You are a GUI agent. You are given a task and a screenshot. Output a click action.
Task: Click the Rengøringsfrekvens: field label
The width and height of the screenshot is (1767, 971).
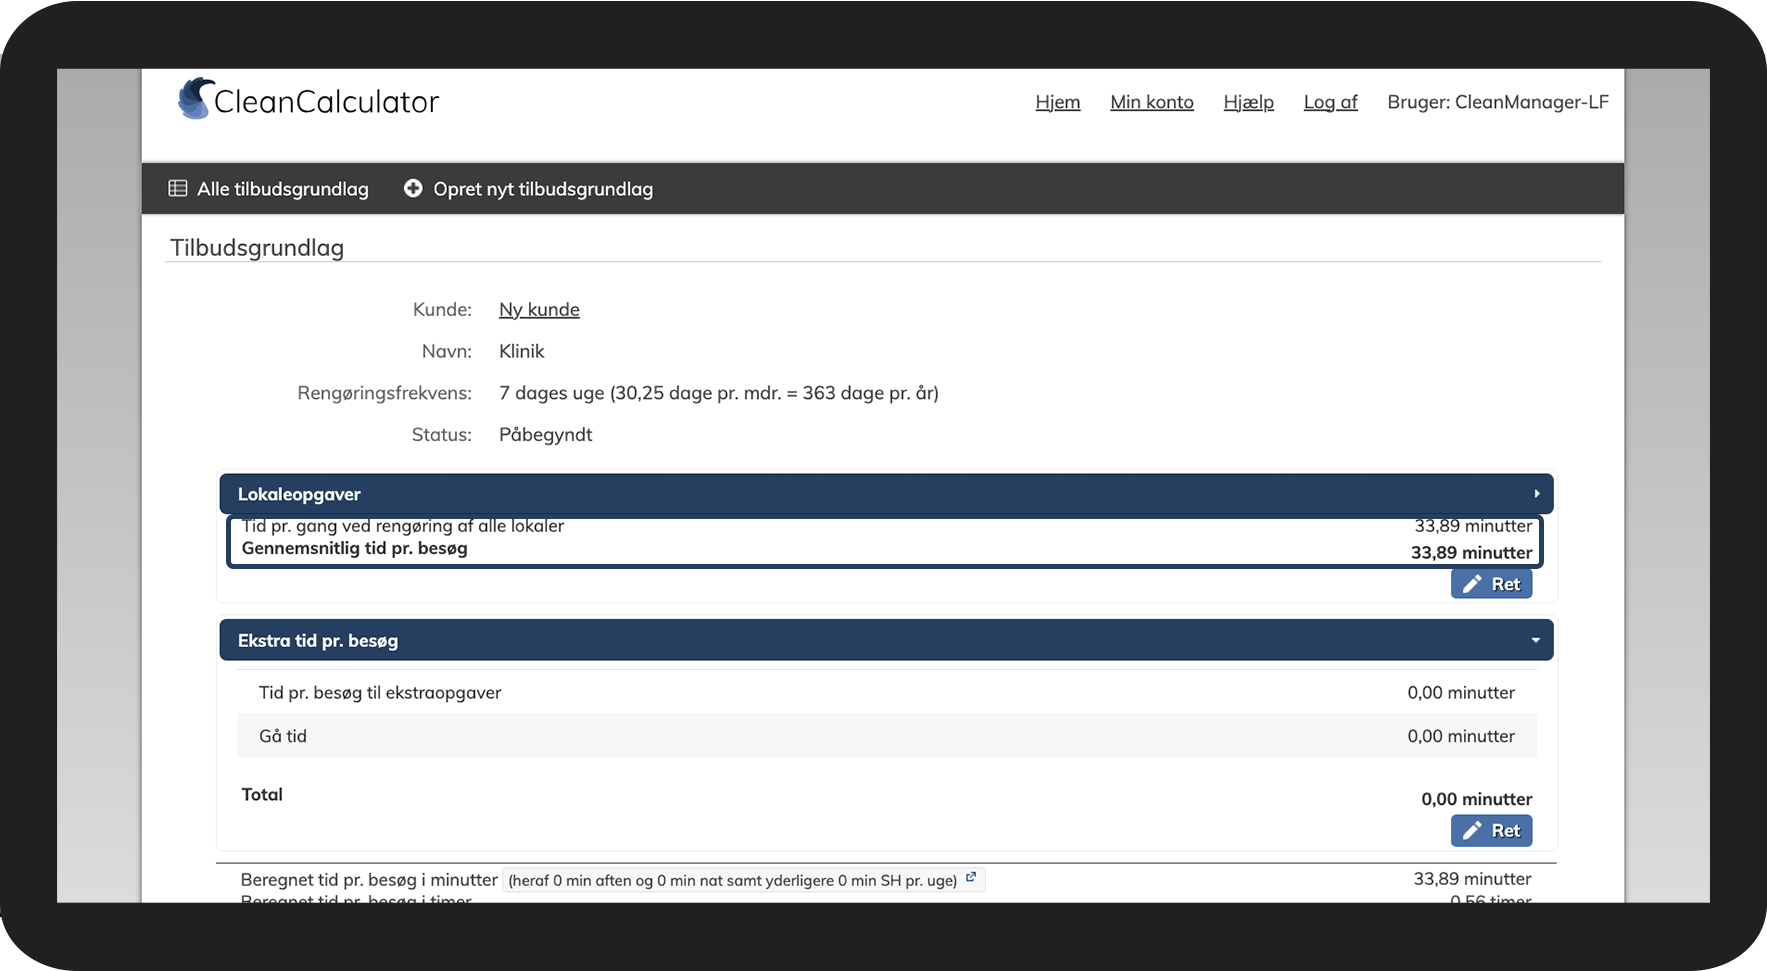point(384,393)
